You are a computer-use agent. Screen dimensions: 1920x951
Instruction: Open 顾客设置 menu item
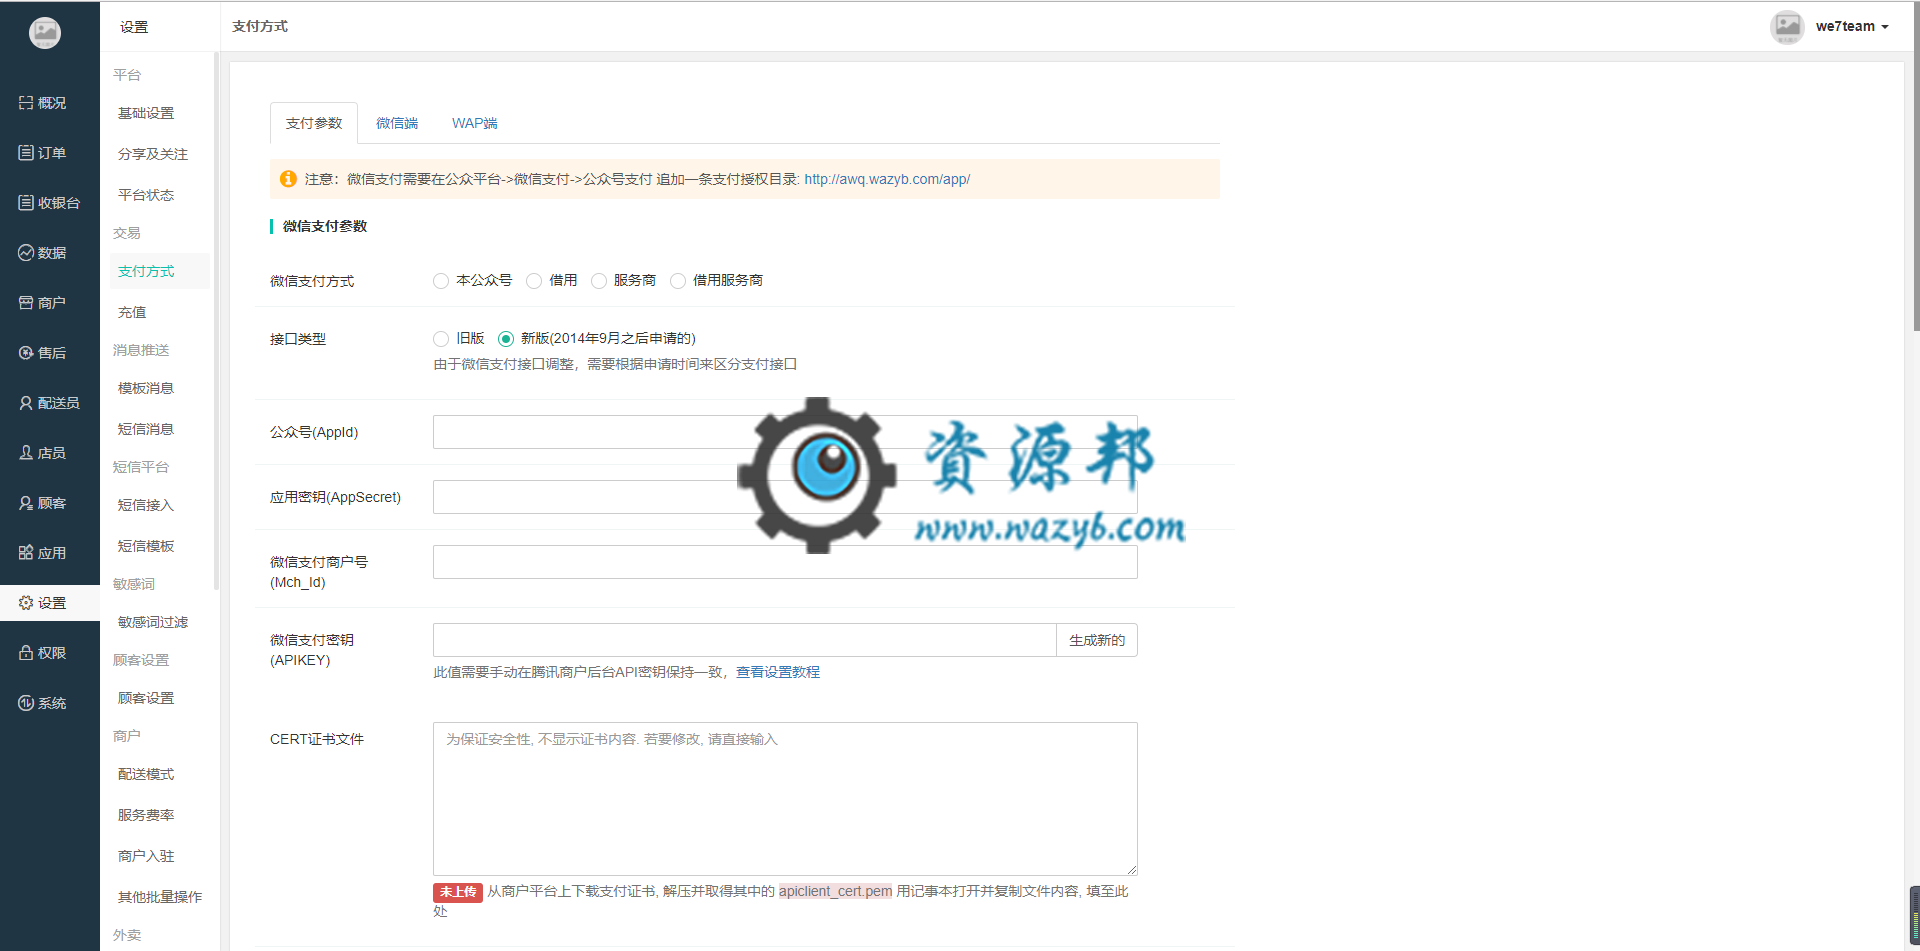coord(146,698)
